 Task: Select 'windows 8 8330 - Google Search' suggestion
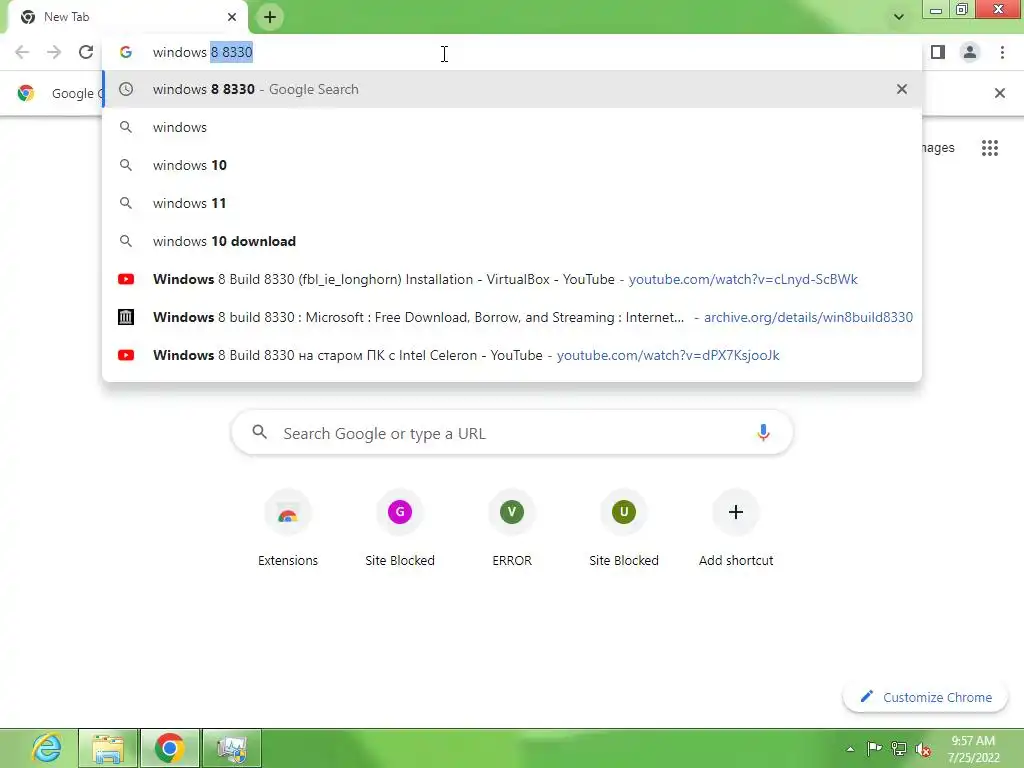(x=512, y=89)
